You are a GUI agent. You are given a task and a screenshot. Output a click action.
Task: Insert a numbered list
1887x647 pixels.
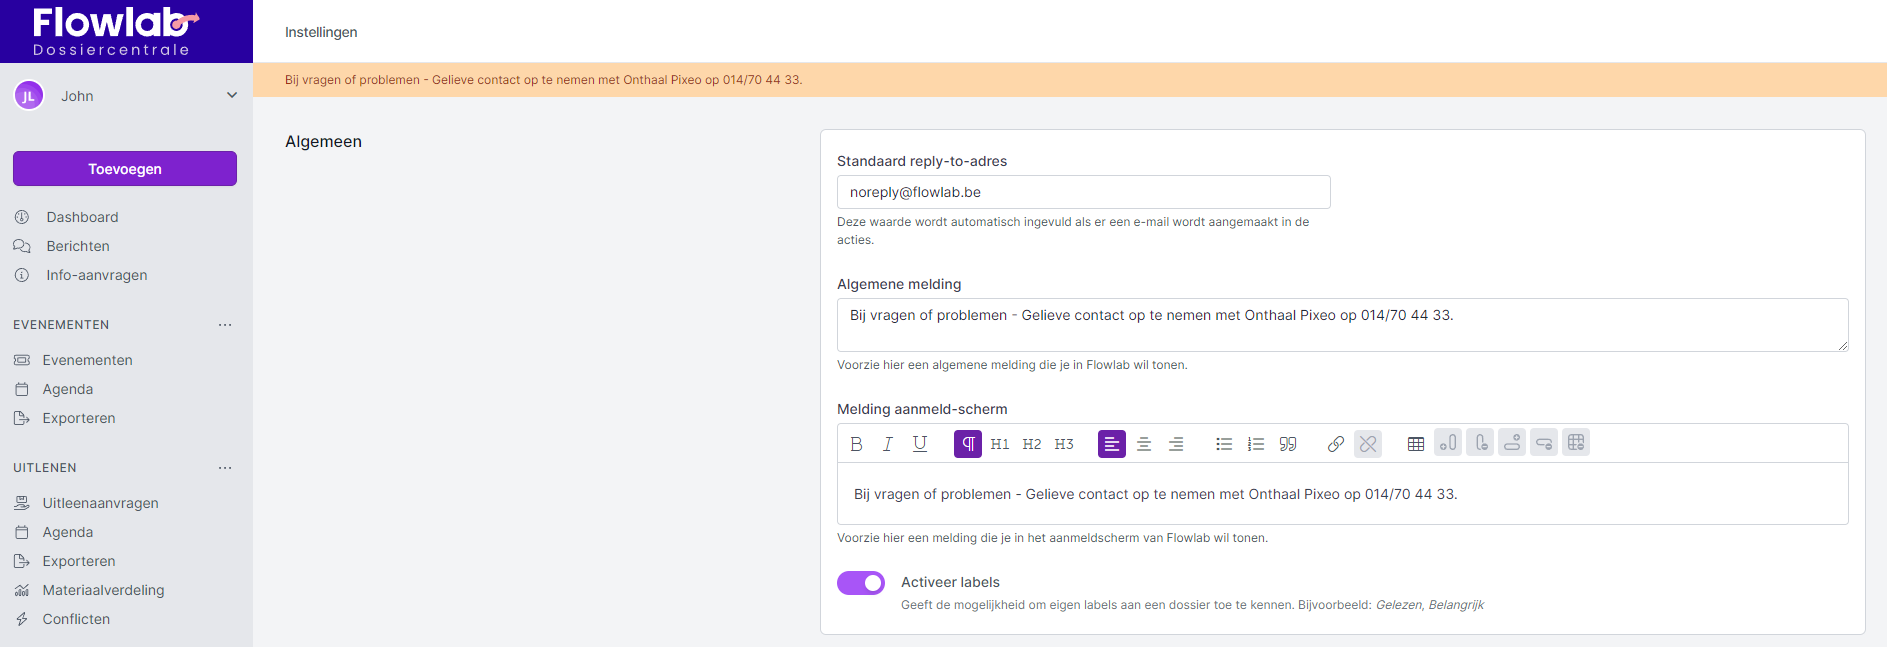click(x=1256, y=444)
